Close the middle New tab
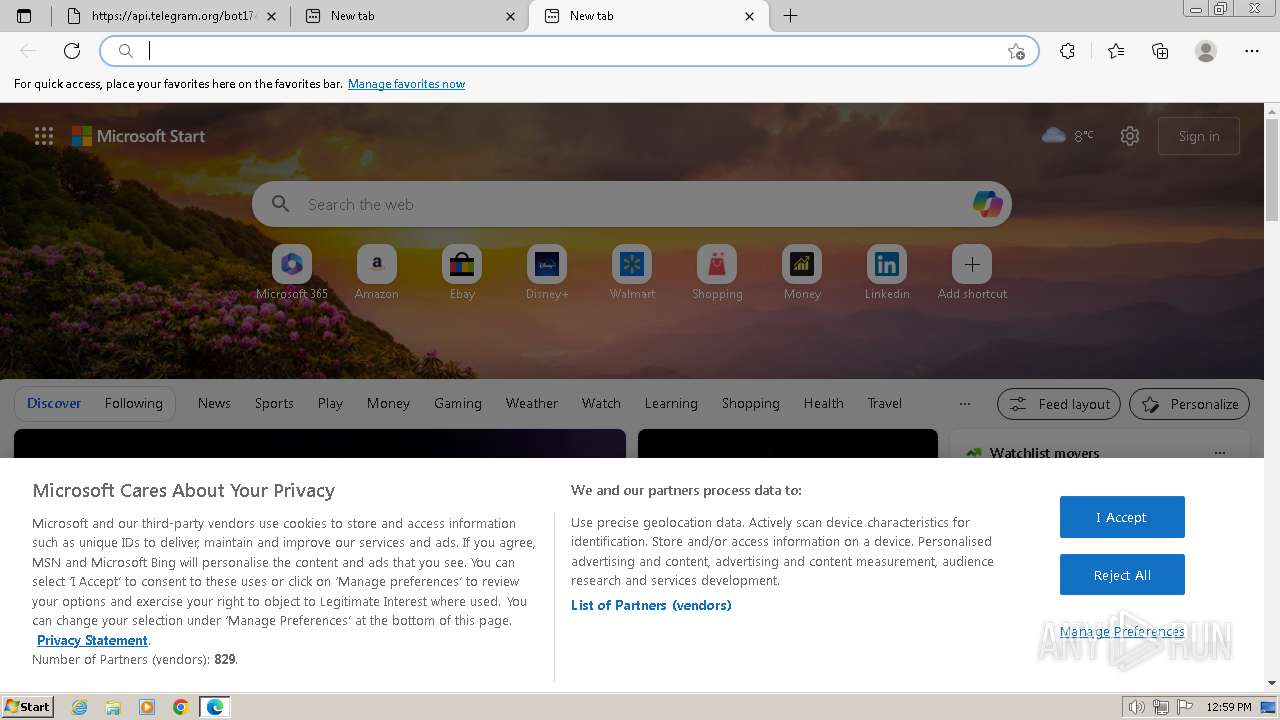This screenshot has height=720, width=1280. tap(511, 16)
